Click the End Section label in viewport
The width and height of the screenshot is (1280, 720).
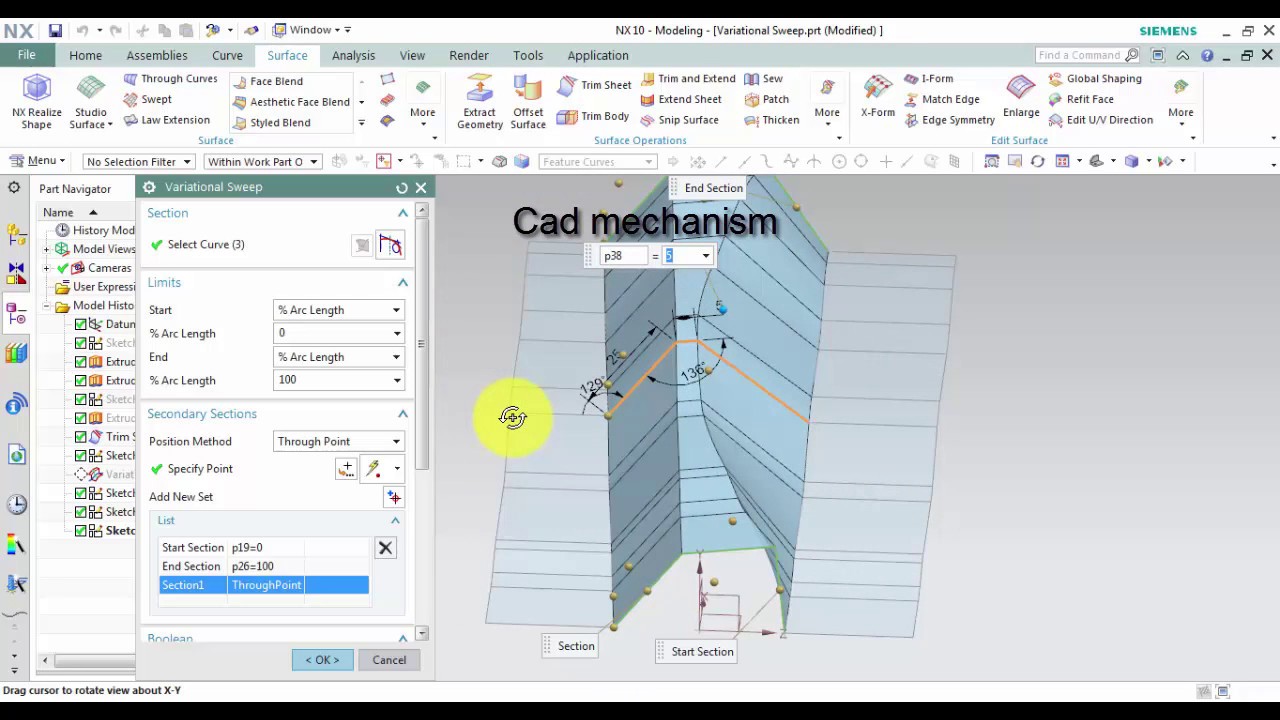coord(714,188)
